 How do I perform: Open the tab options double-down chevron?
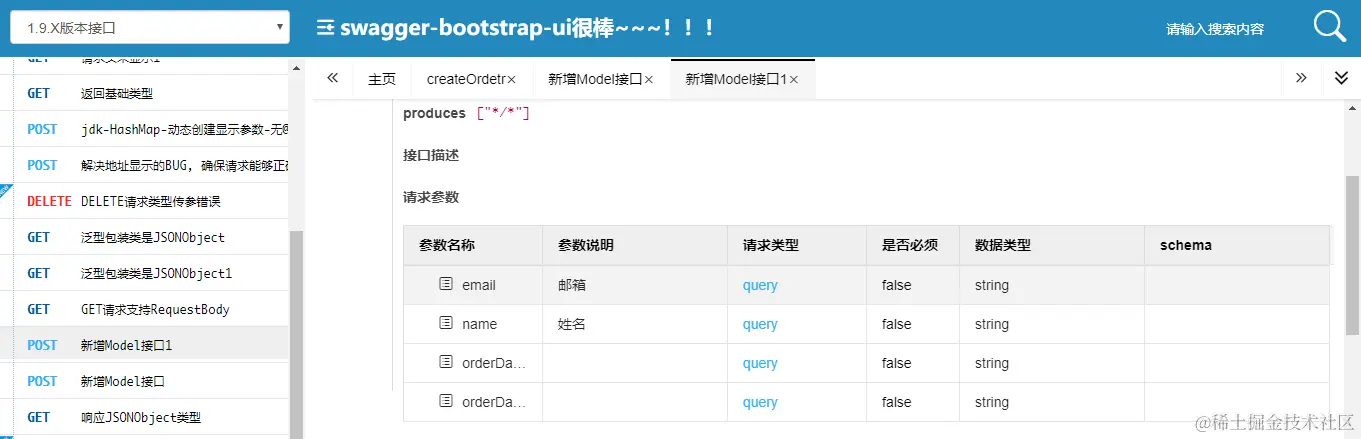click(x=1342, y=78)
